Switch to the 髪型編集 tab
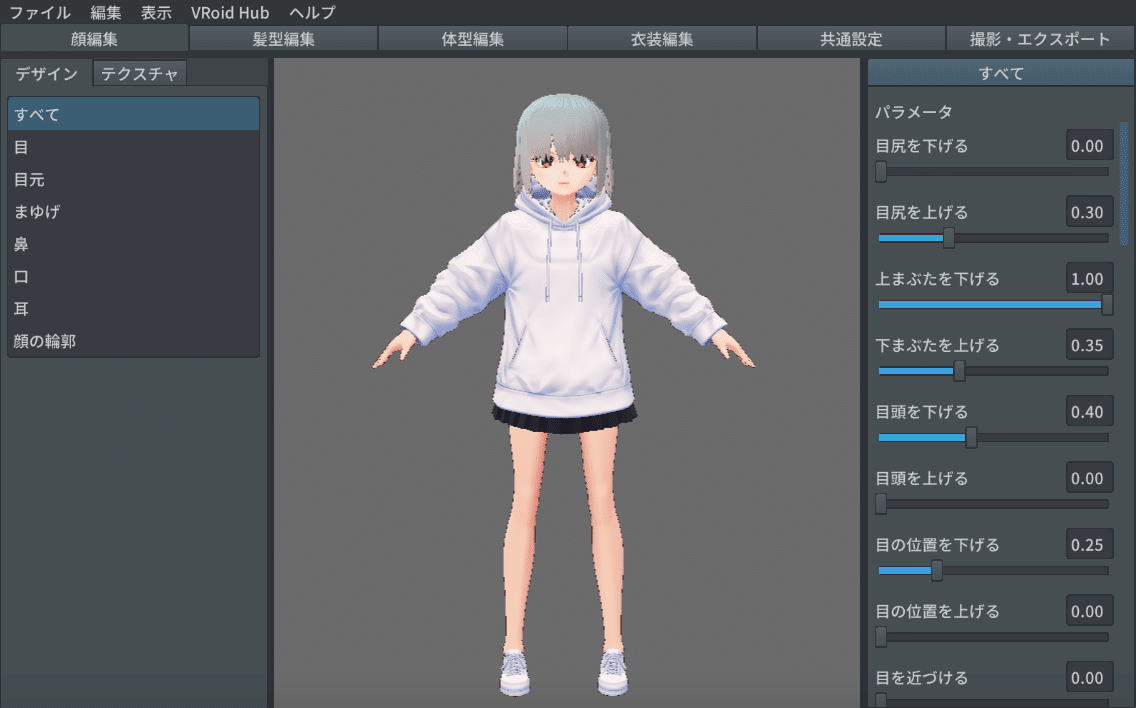Viewport: 1136px width, 708px height. (x=282, y=39)
